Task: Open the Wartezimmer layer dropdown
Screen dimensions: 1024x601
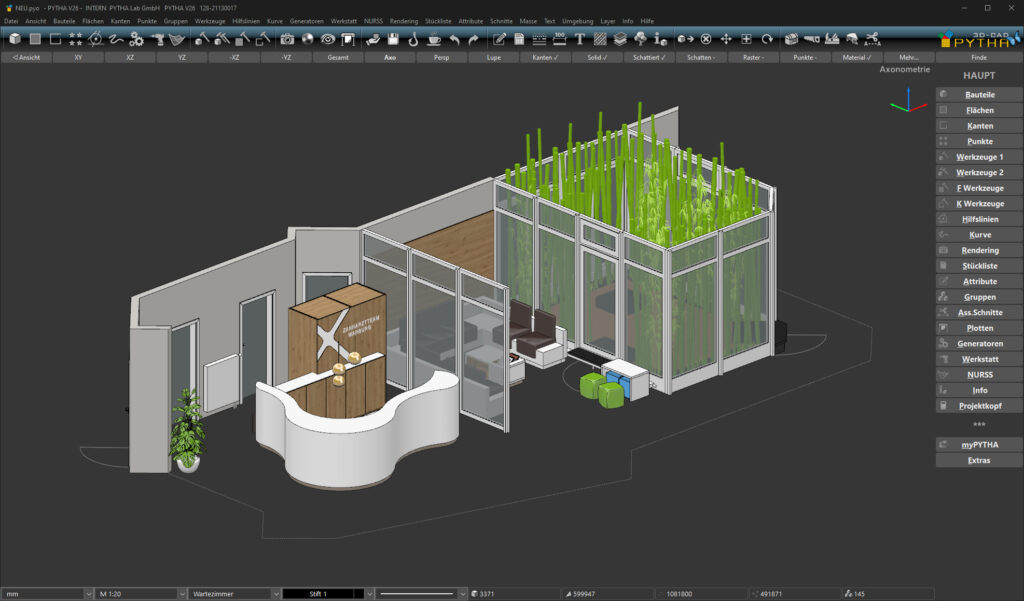Action: (235, 594)
